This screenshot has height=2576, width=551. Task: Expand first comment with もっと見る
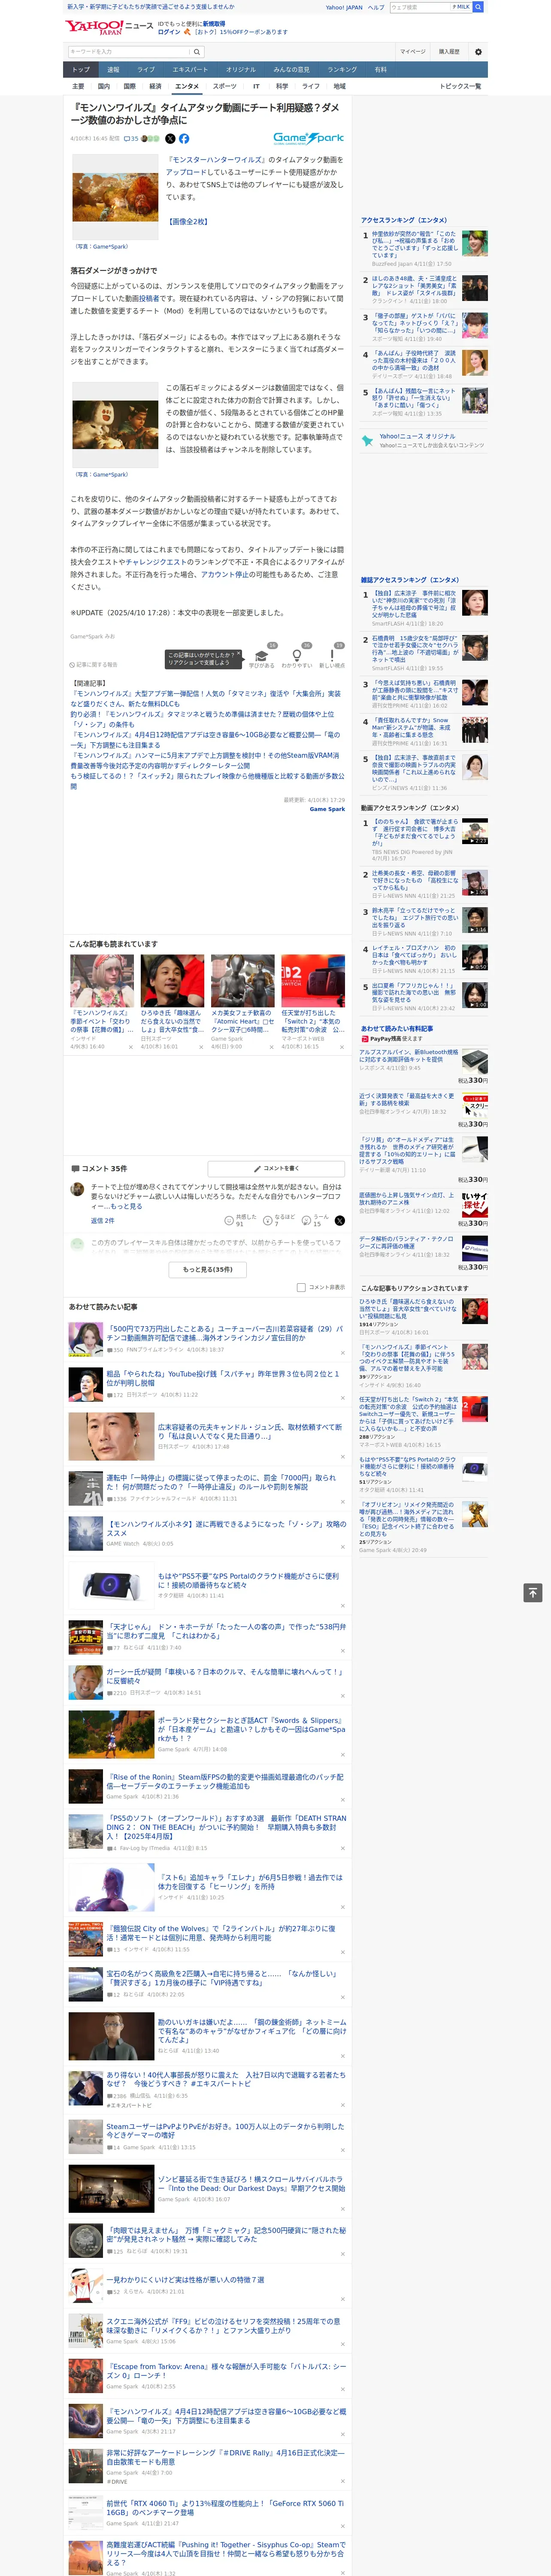click(x=126, y=1207)
